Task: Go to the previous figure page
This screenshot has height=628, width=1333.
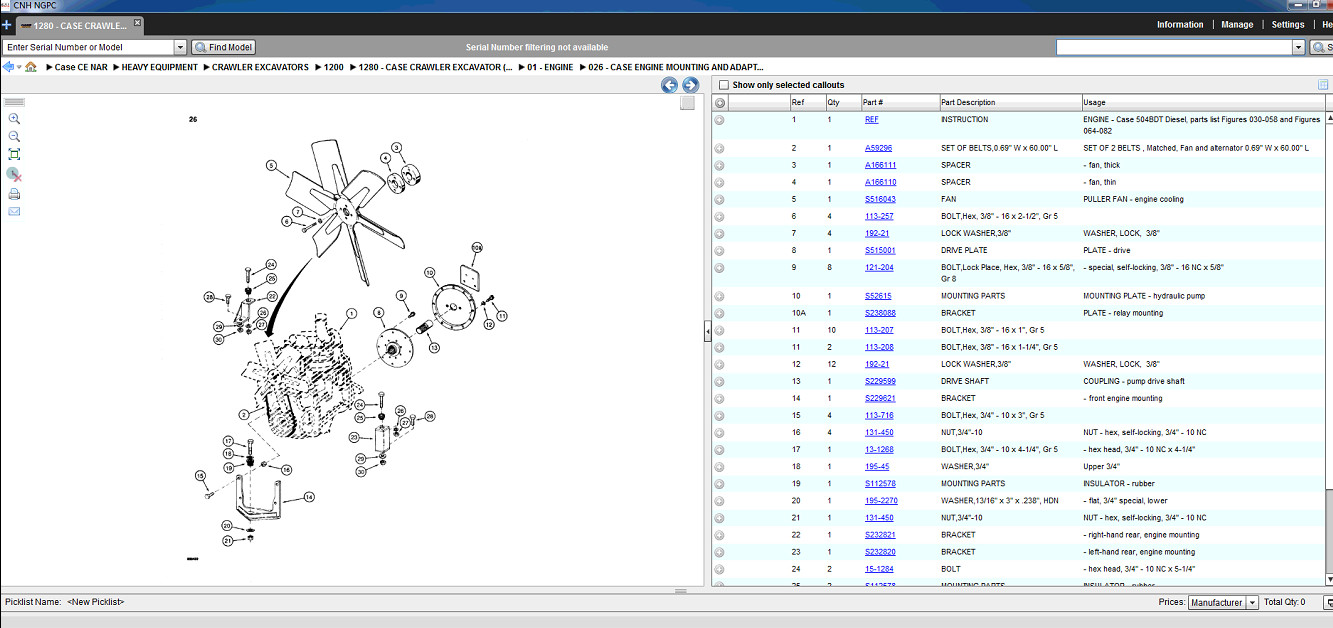Action: (x=670, y=85)
